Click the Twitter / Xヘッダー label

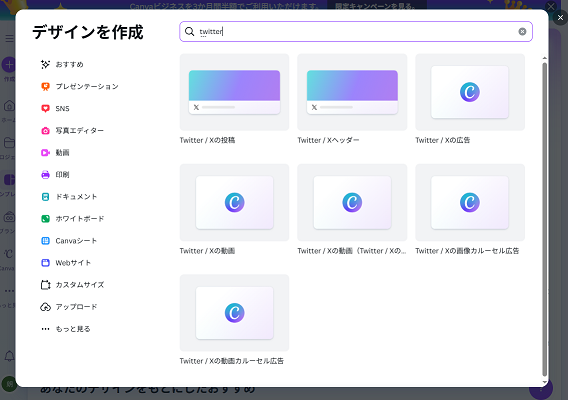pos(328,141)
